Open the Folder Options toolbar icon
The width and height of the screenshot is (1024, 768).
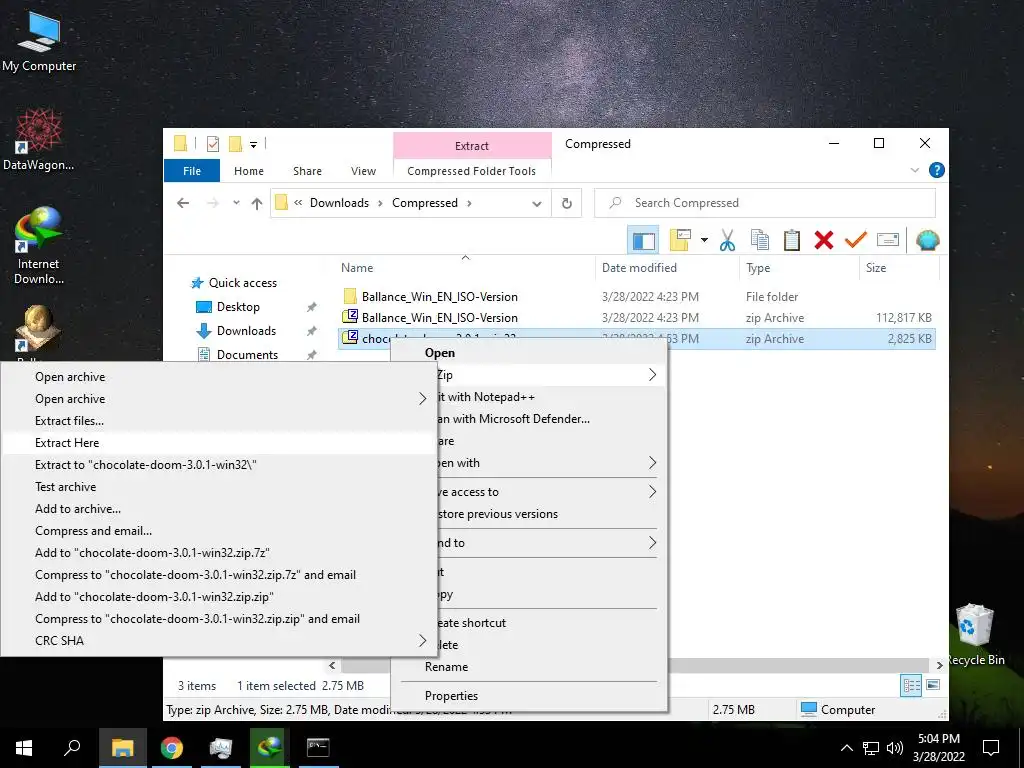pyautogui.click(x=680, y=240)
